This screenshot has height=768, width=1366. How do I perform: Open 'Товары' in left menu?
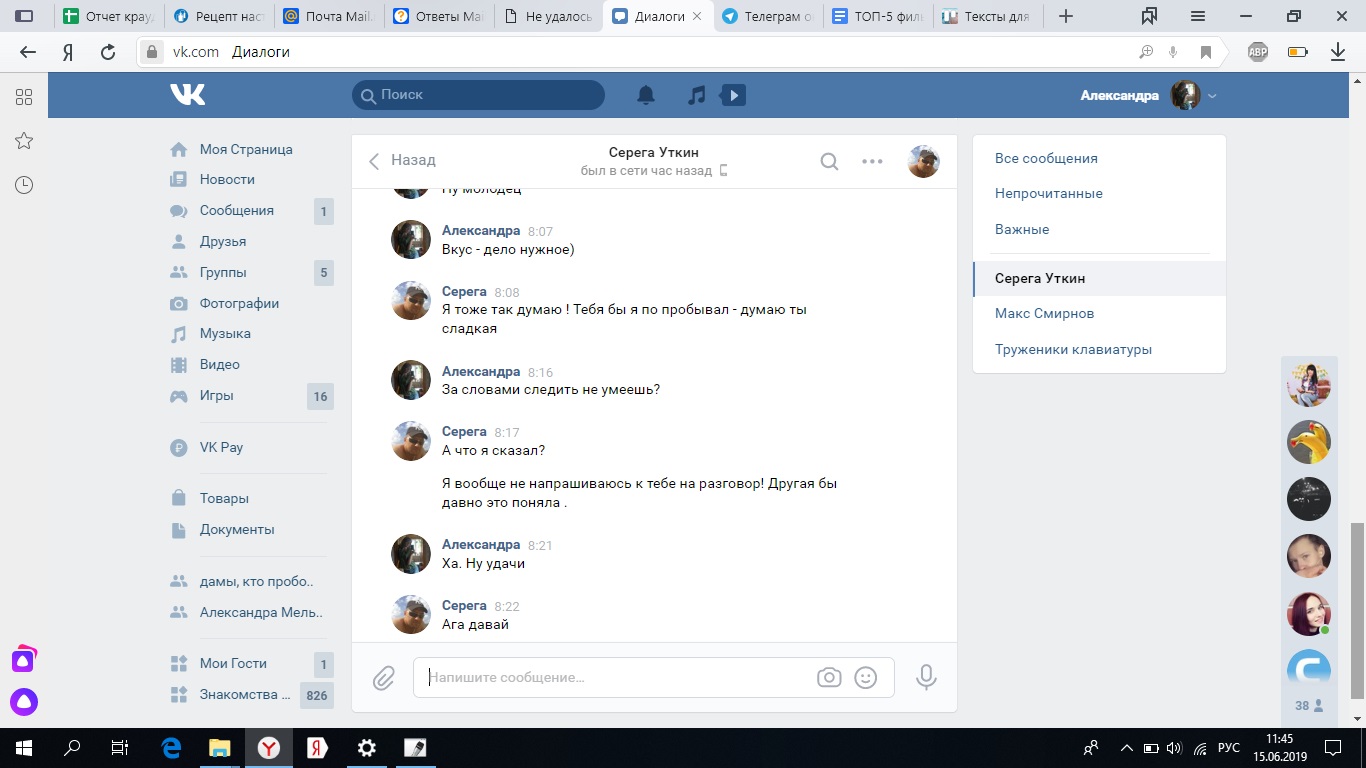click(224, 498)
